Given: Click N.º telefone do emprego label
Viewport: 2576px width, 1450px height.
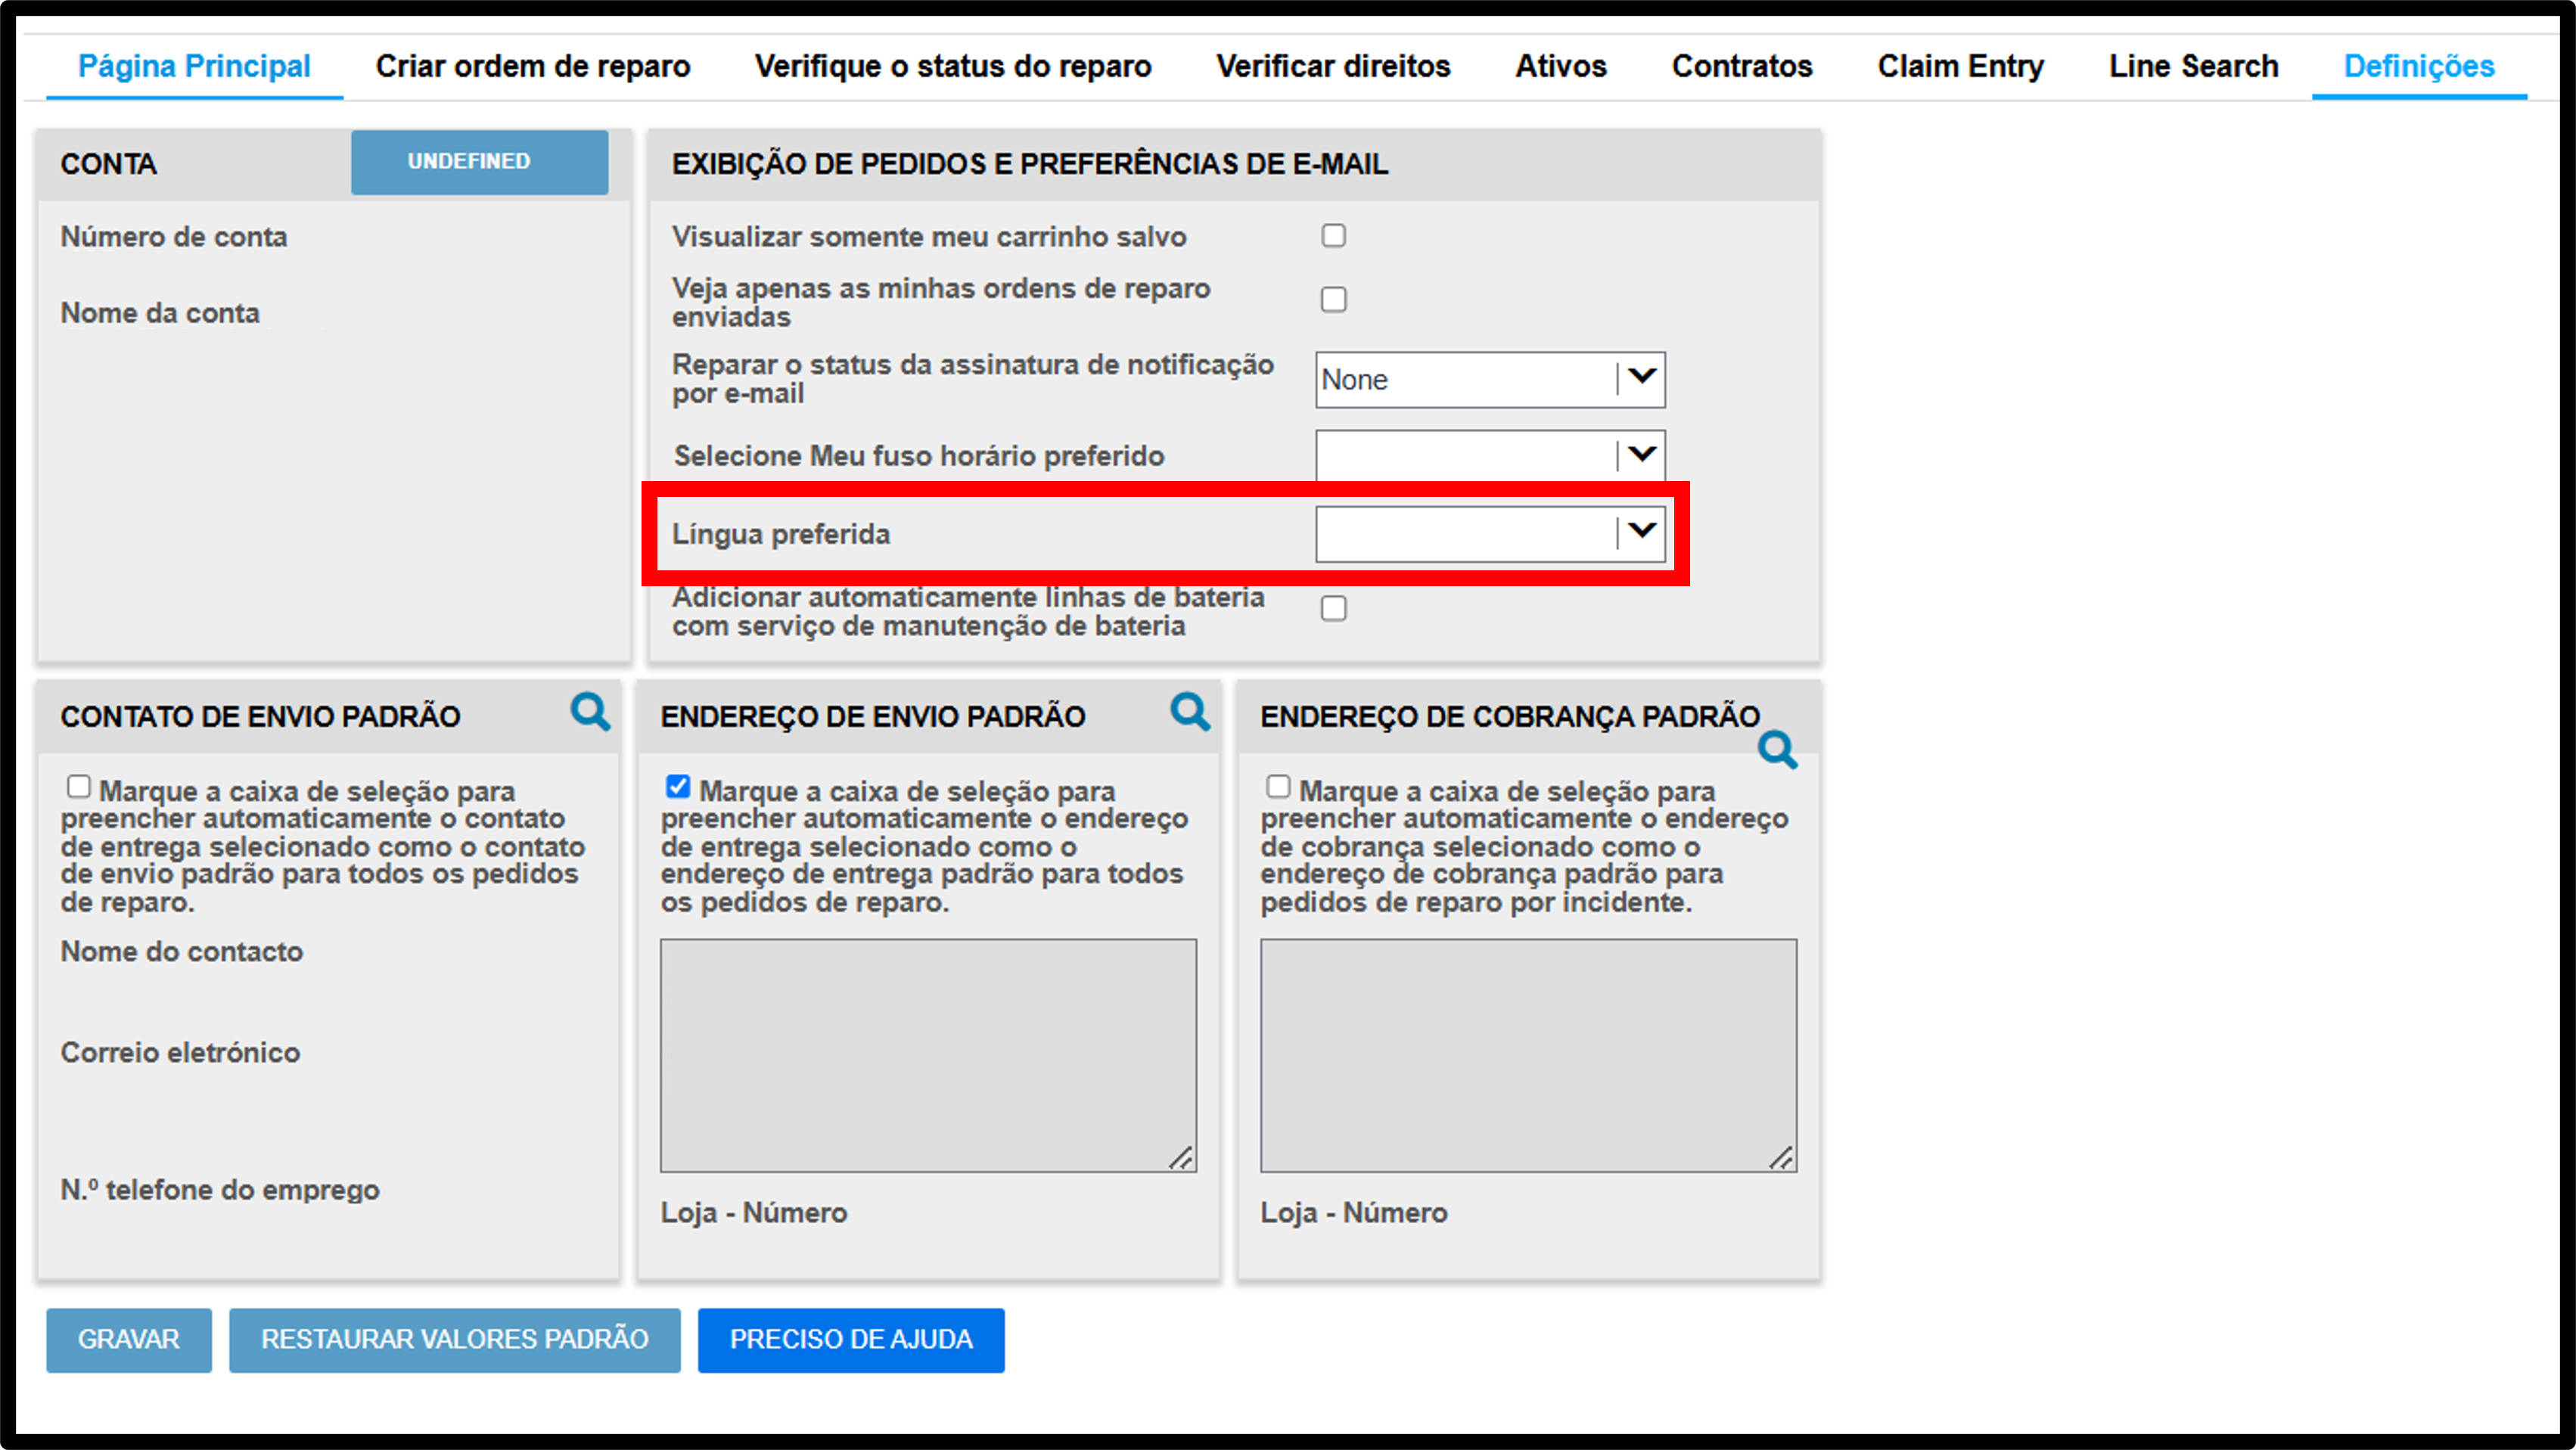Looking at the screenshot, I should click(x=220, y=1190).
